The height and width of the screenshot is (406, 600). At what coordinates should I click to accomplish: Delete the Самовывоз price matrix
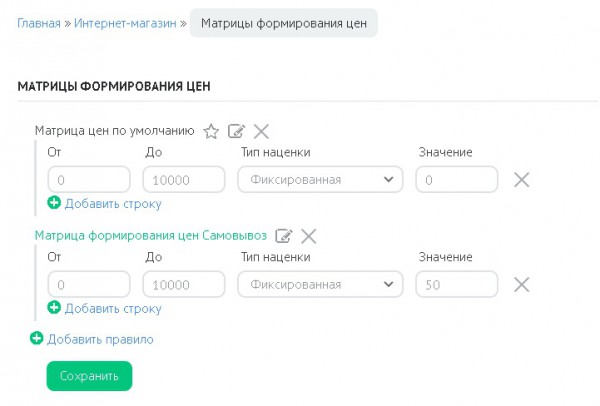coord(308,236)
